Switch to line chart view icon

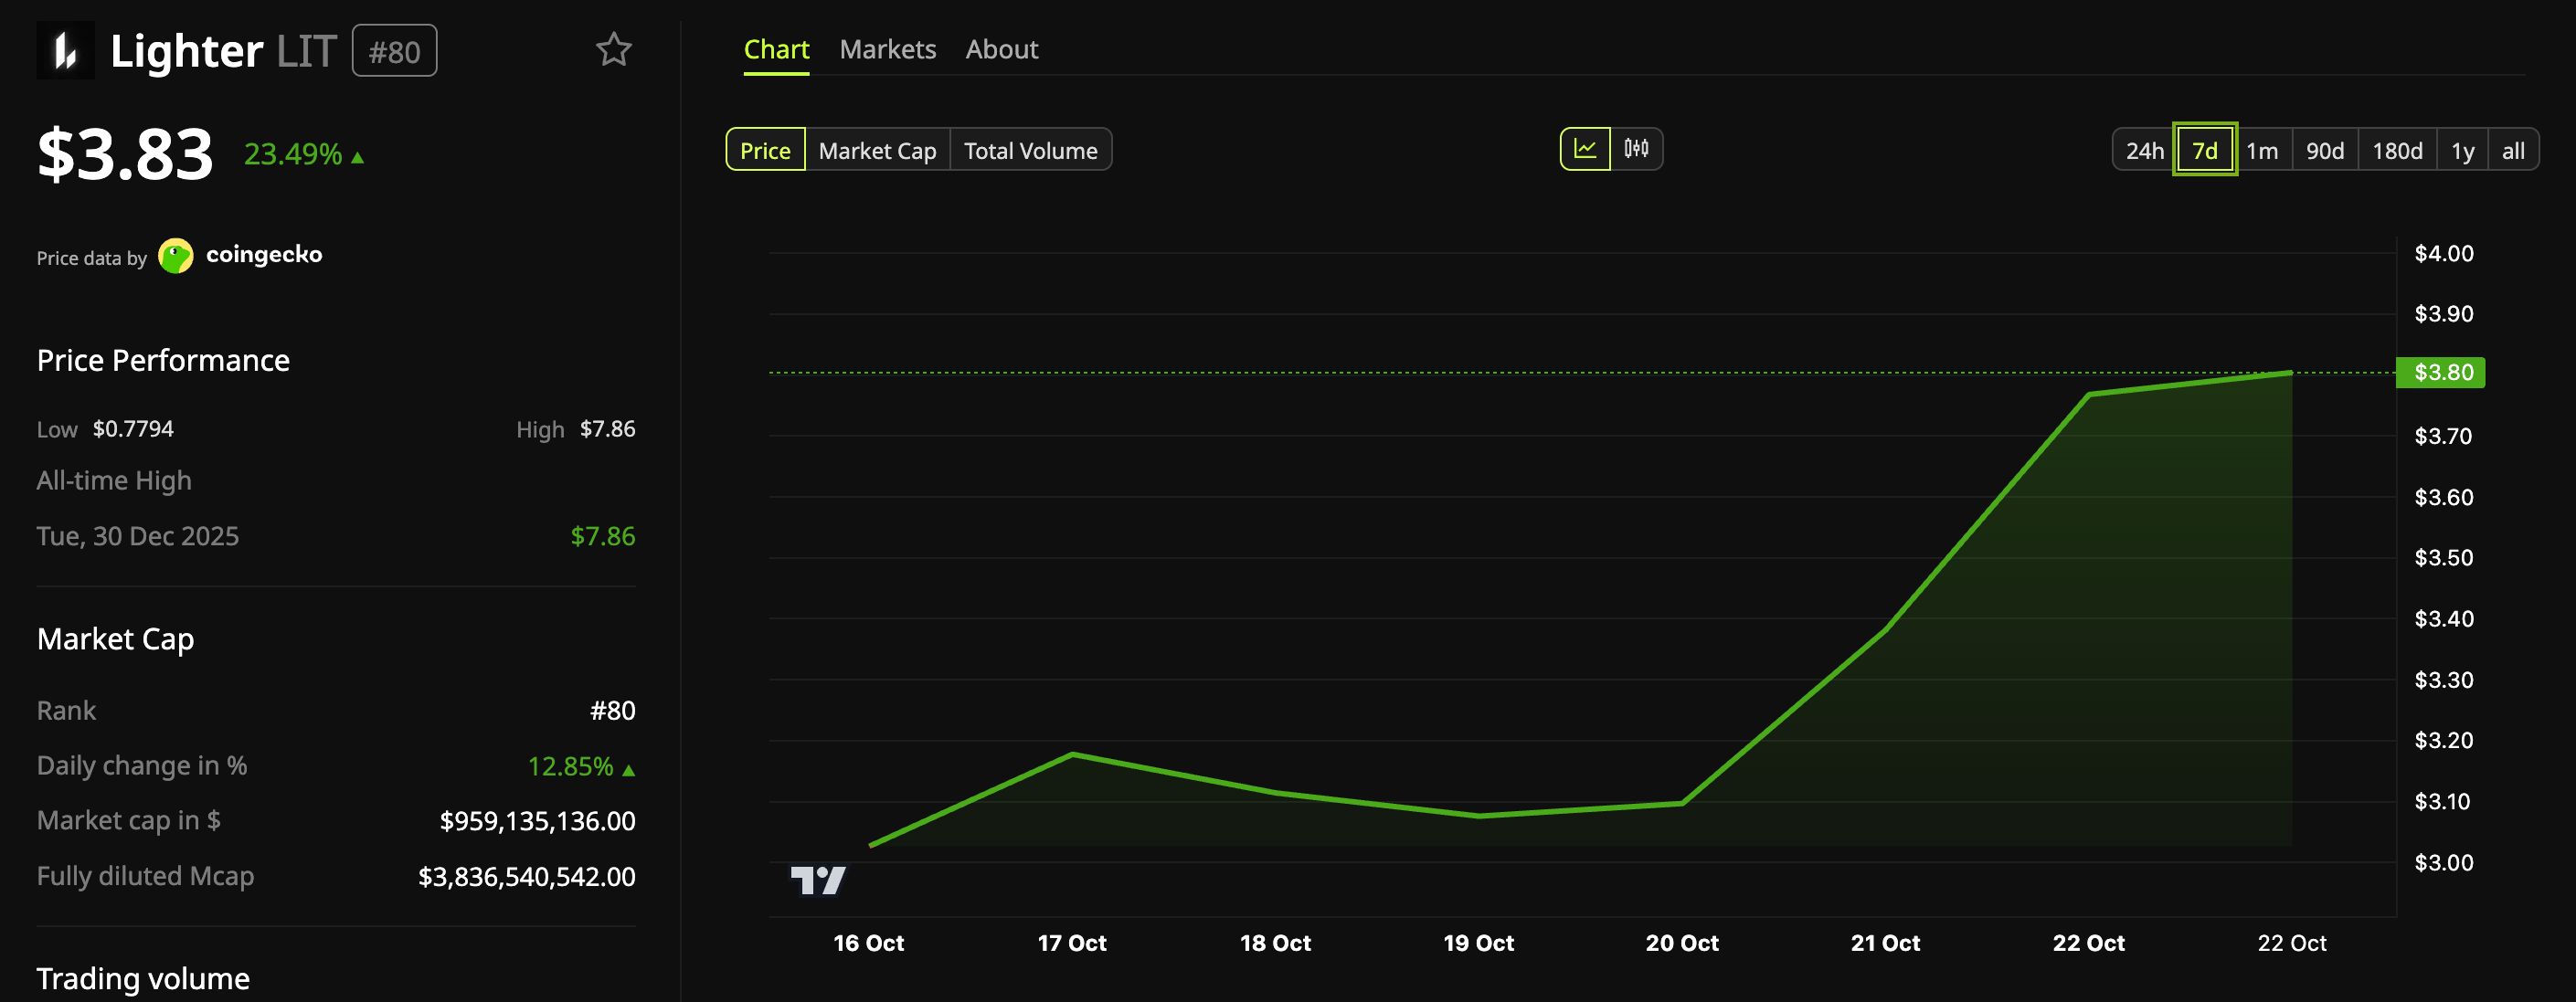pos(1585,149)
